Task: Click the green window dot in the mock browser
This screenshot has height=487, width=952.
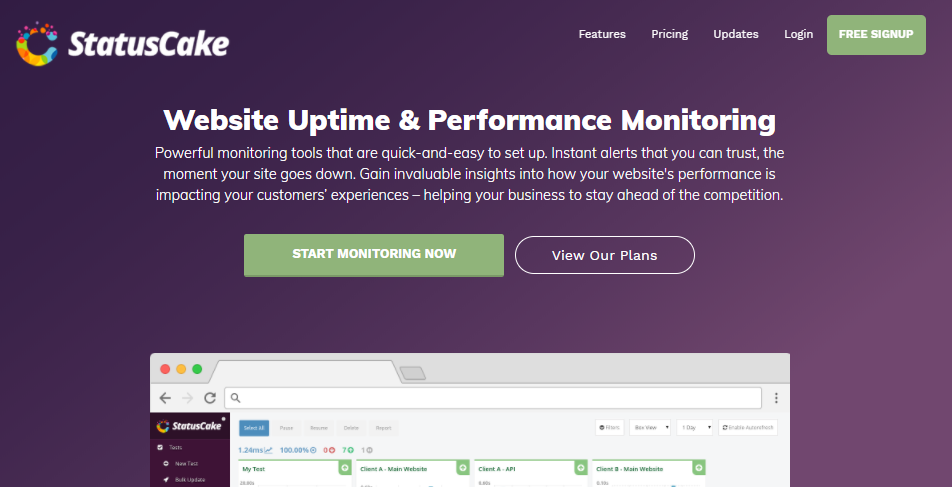Action: click(x=197, y=369)
